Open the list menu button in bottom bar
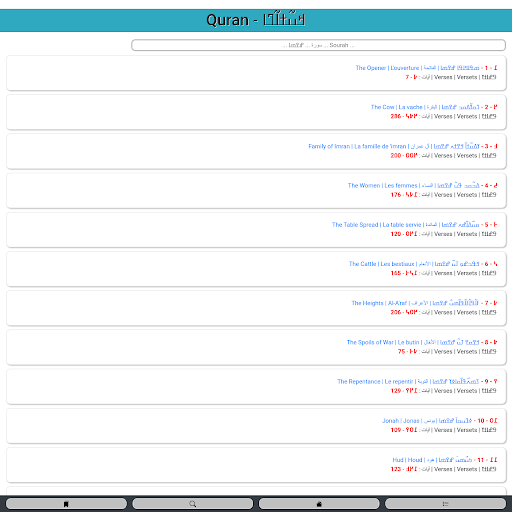512x512 pixels. pos(445,504)
